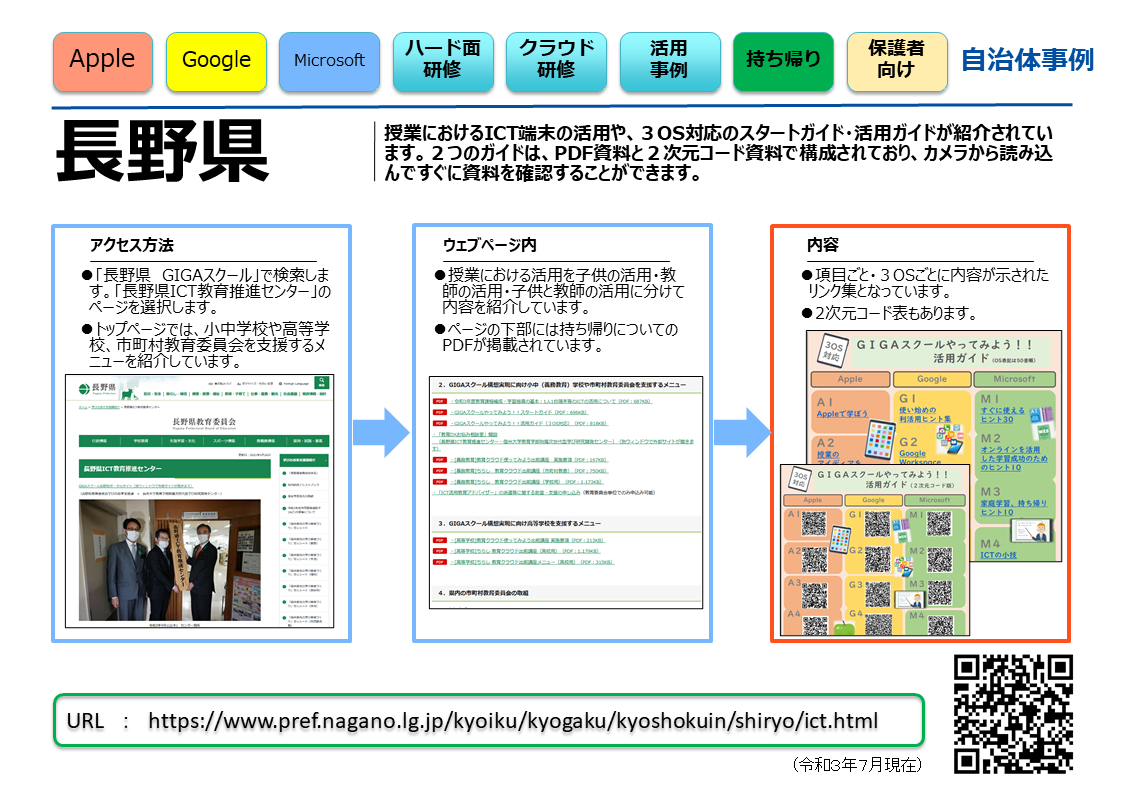Click Office books illustration beside M1 in upper guide
The height and width of the screenshot is (794, 1123).
pos(1041,422)
